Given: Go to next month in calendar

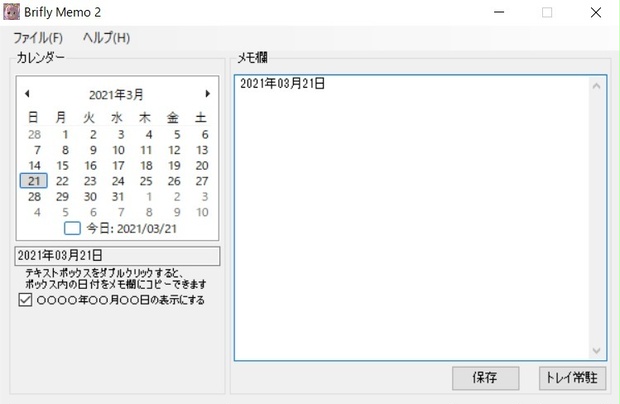Looking at the screenshot, I should coord(208,94).
